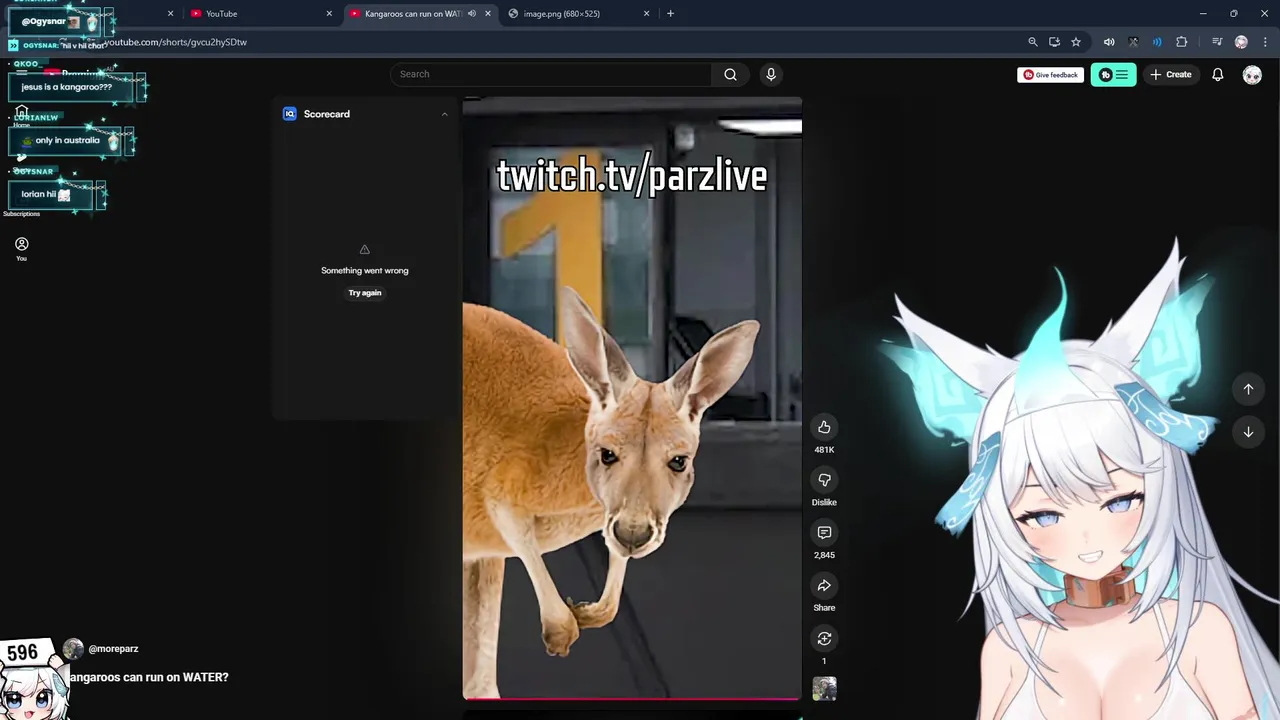Open the crossed-tools extension icon
The width and height of the screenshot is (1280, 720).
click(x=1133, y=42)
